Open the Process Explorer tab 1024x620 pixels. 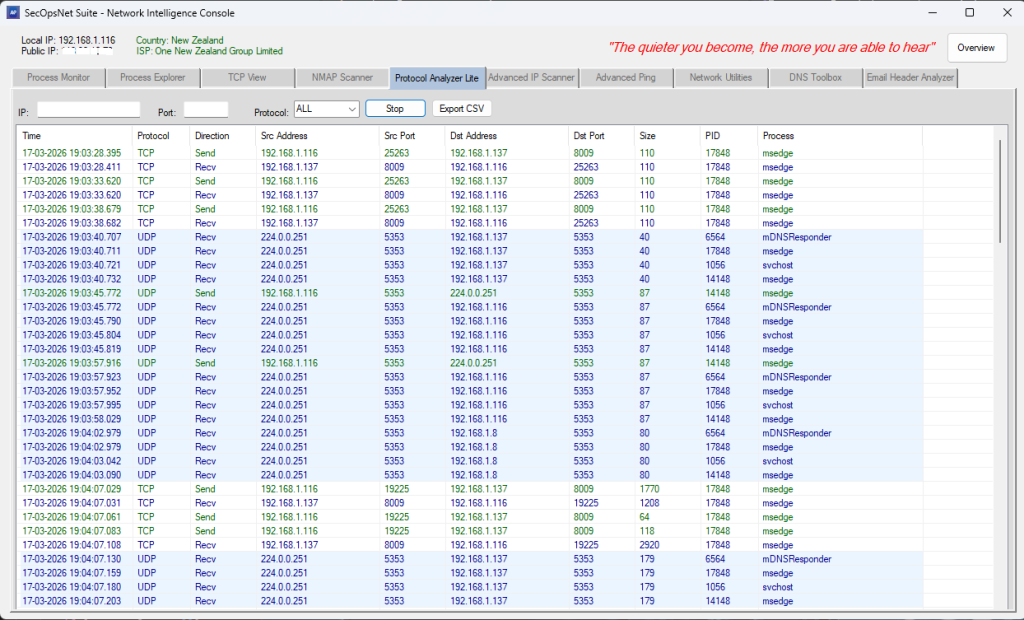click(x=152, y=78)
